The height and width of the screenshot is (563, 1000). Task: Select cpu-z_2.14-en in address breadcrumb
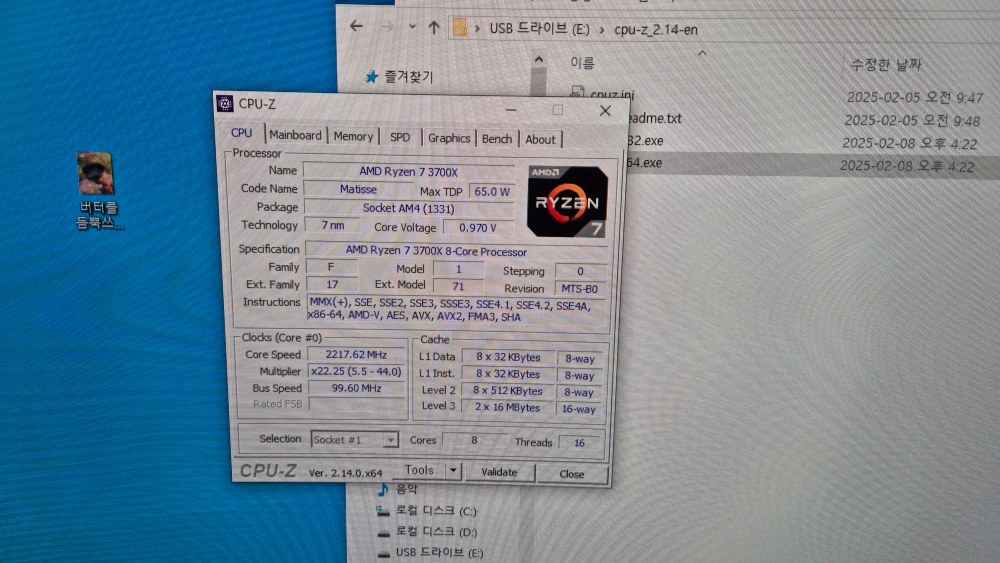point(656,30)
